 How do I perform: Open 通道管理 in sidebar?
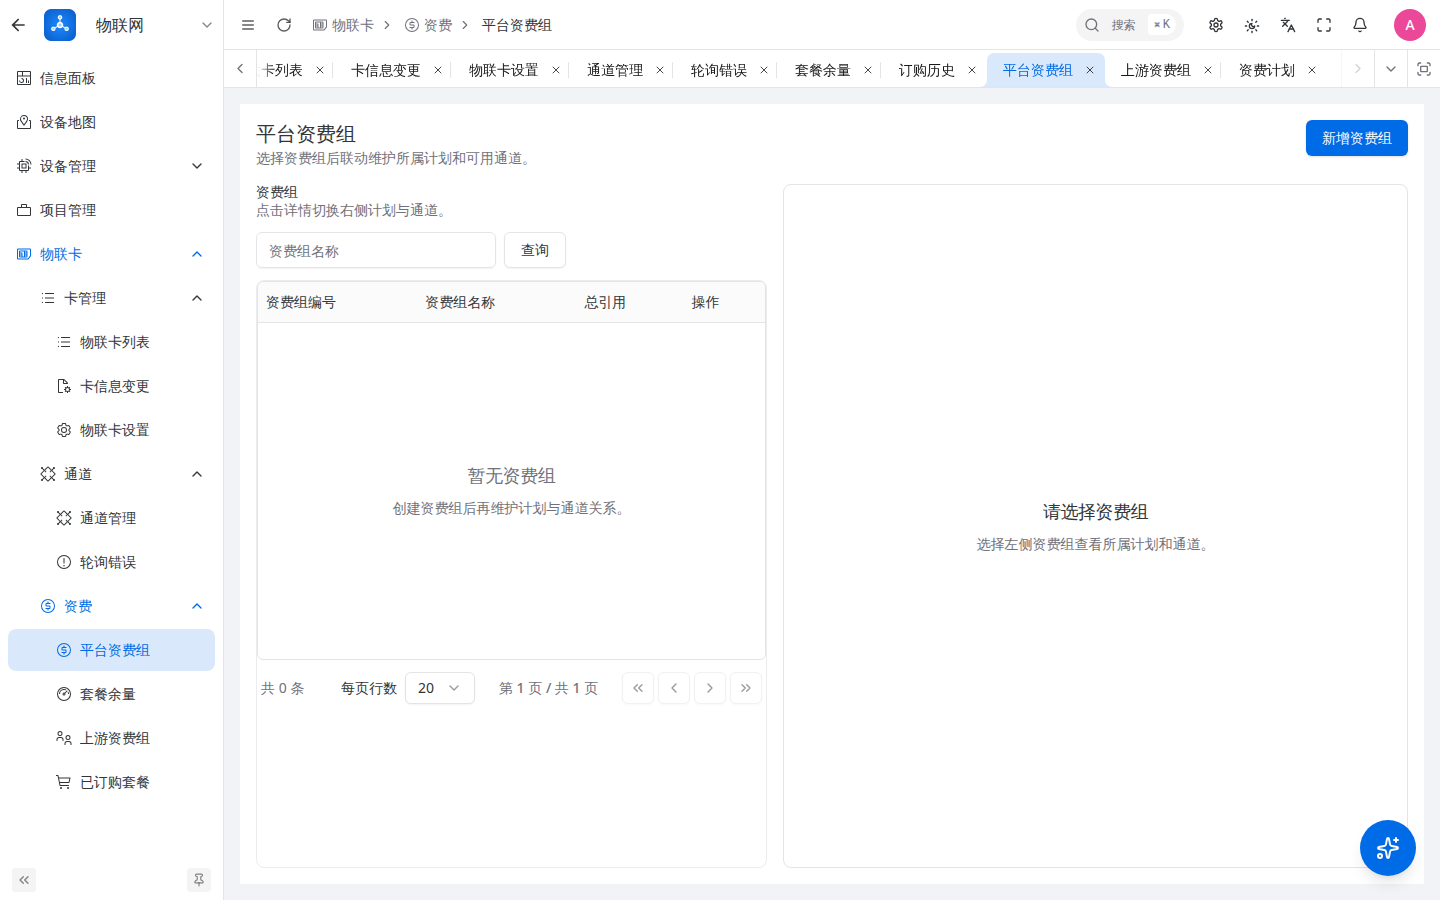(x=111, y=518)
